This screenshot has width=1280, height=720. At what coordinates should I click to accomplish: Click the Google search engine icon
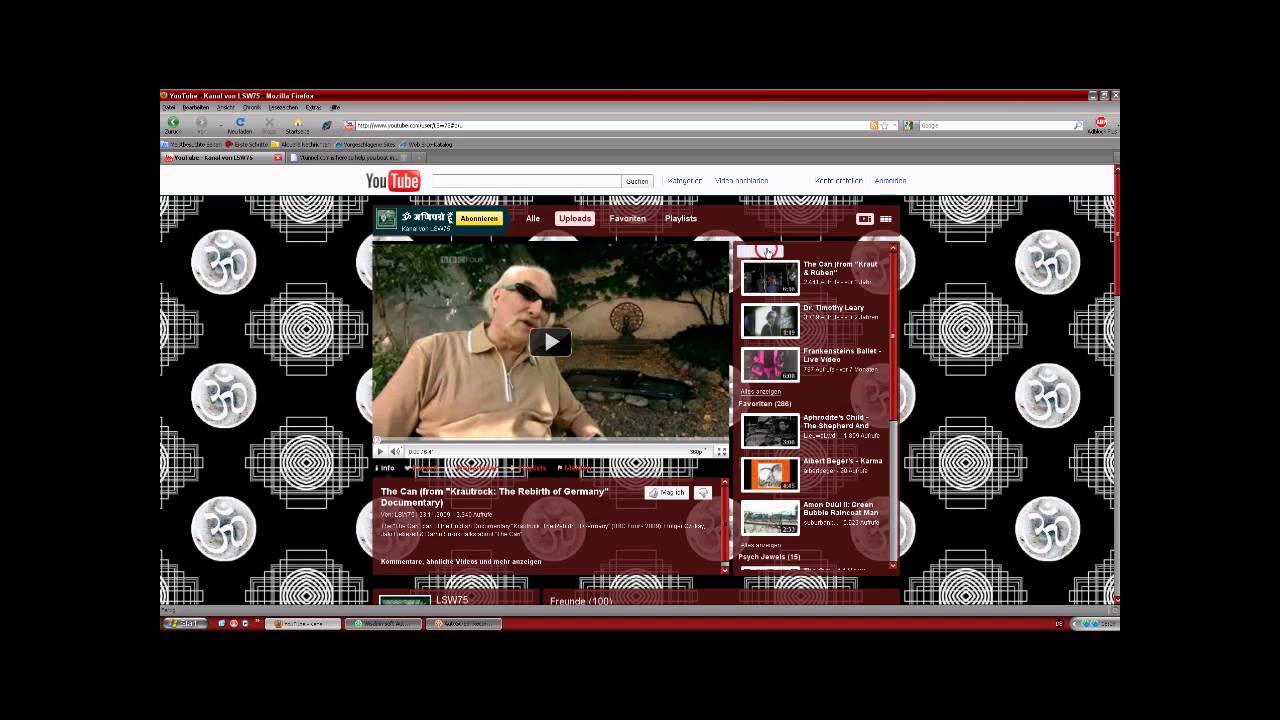click(x=908, y=126)
